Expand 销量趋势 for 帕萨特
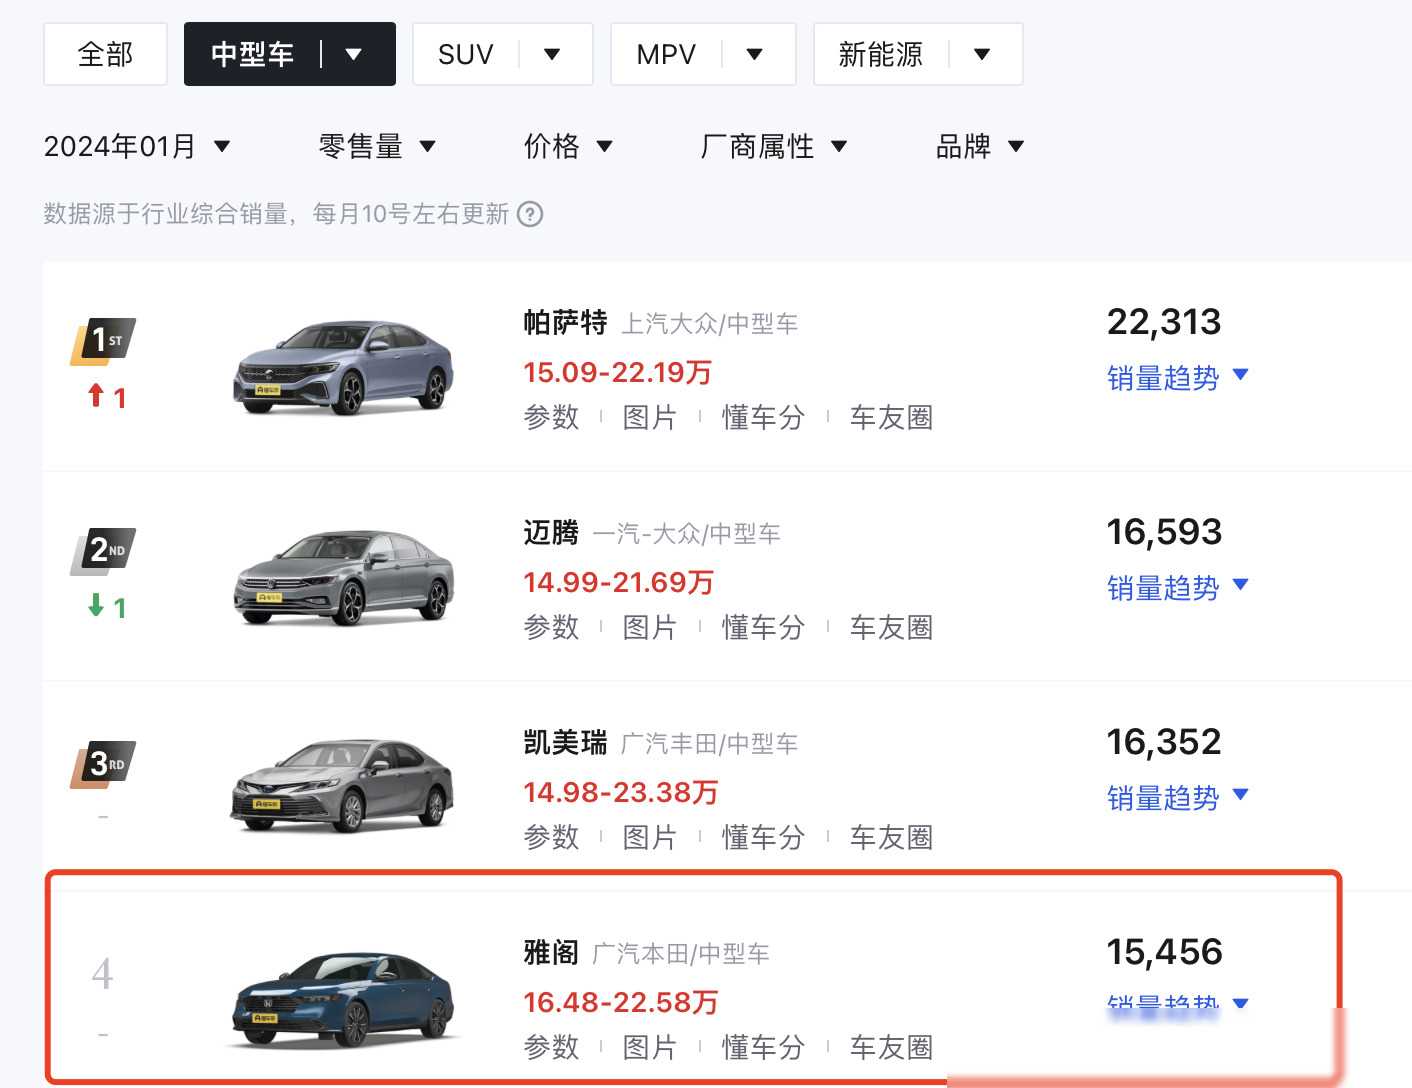This screenshot has width=1412, height=1088. tap(1177, 378)
